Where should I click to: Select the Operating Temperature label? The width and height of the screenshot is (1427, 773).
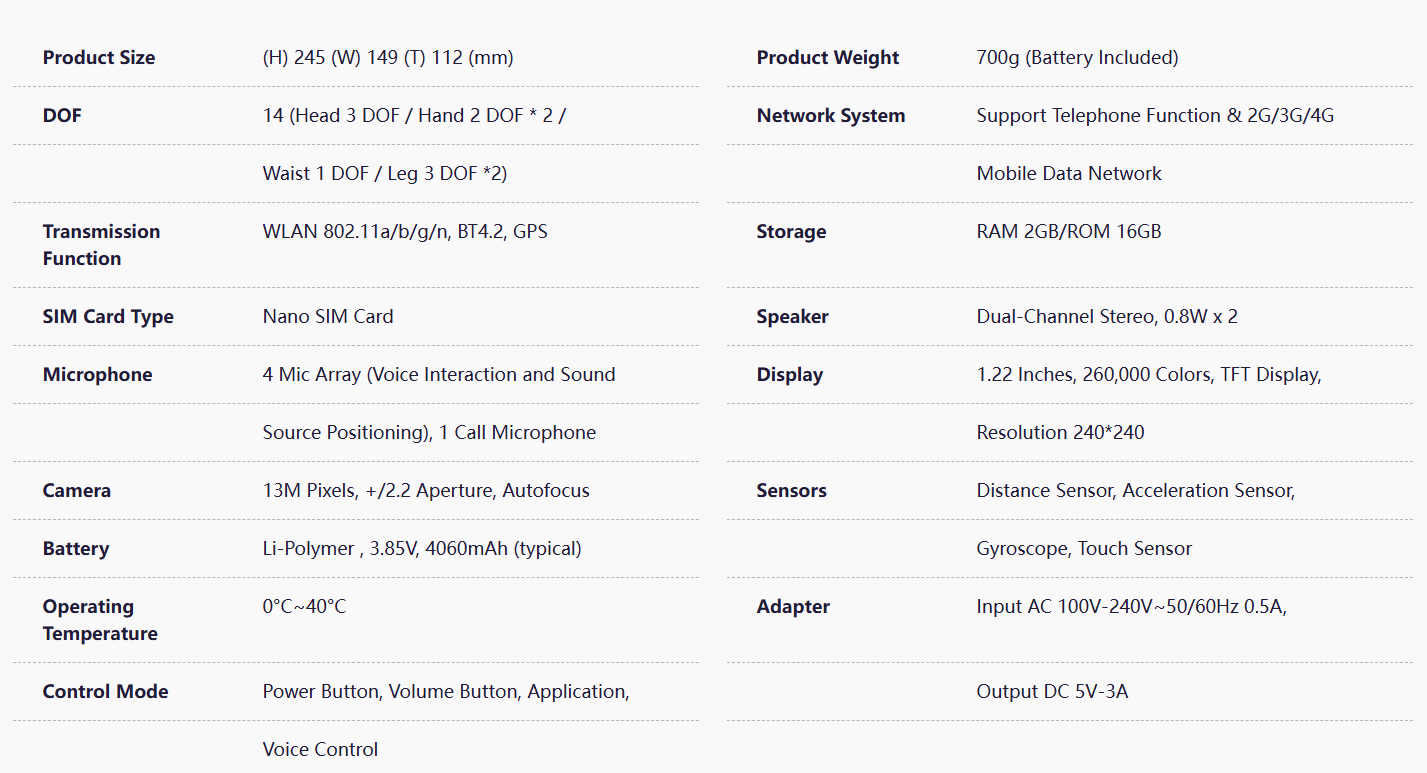point(100,620)
